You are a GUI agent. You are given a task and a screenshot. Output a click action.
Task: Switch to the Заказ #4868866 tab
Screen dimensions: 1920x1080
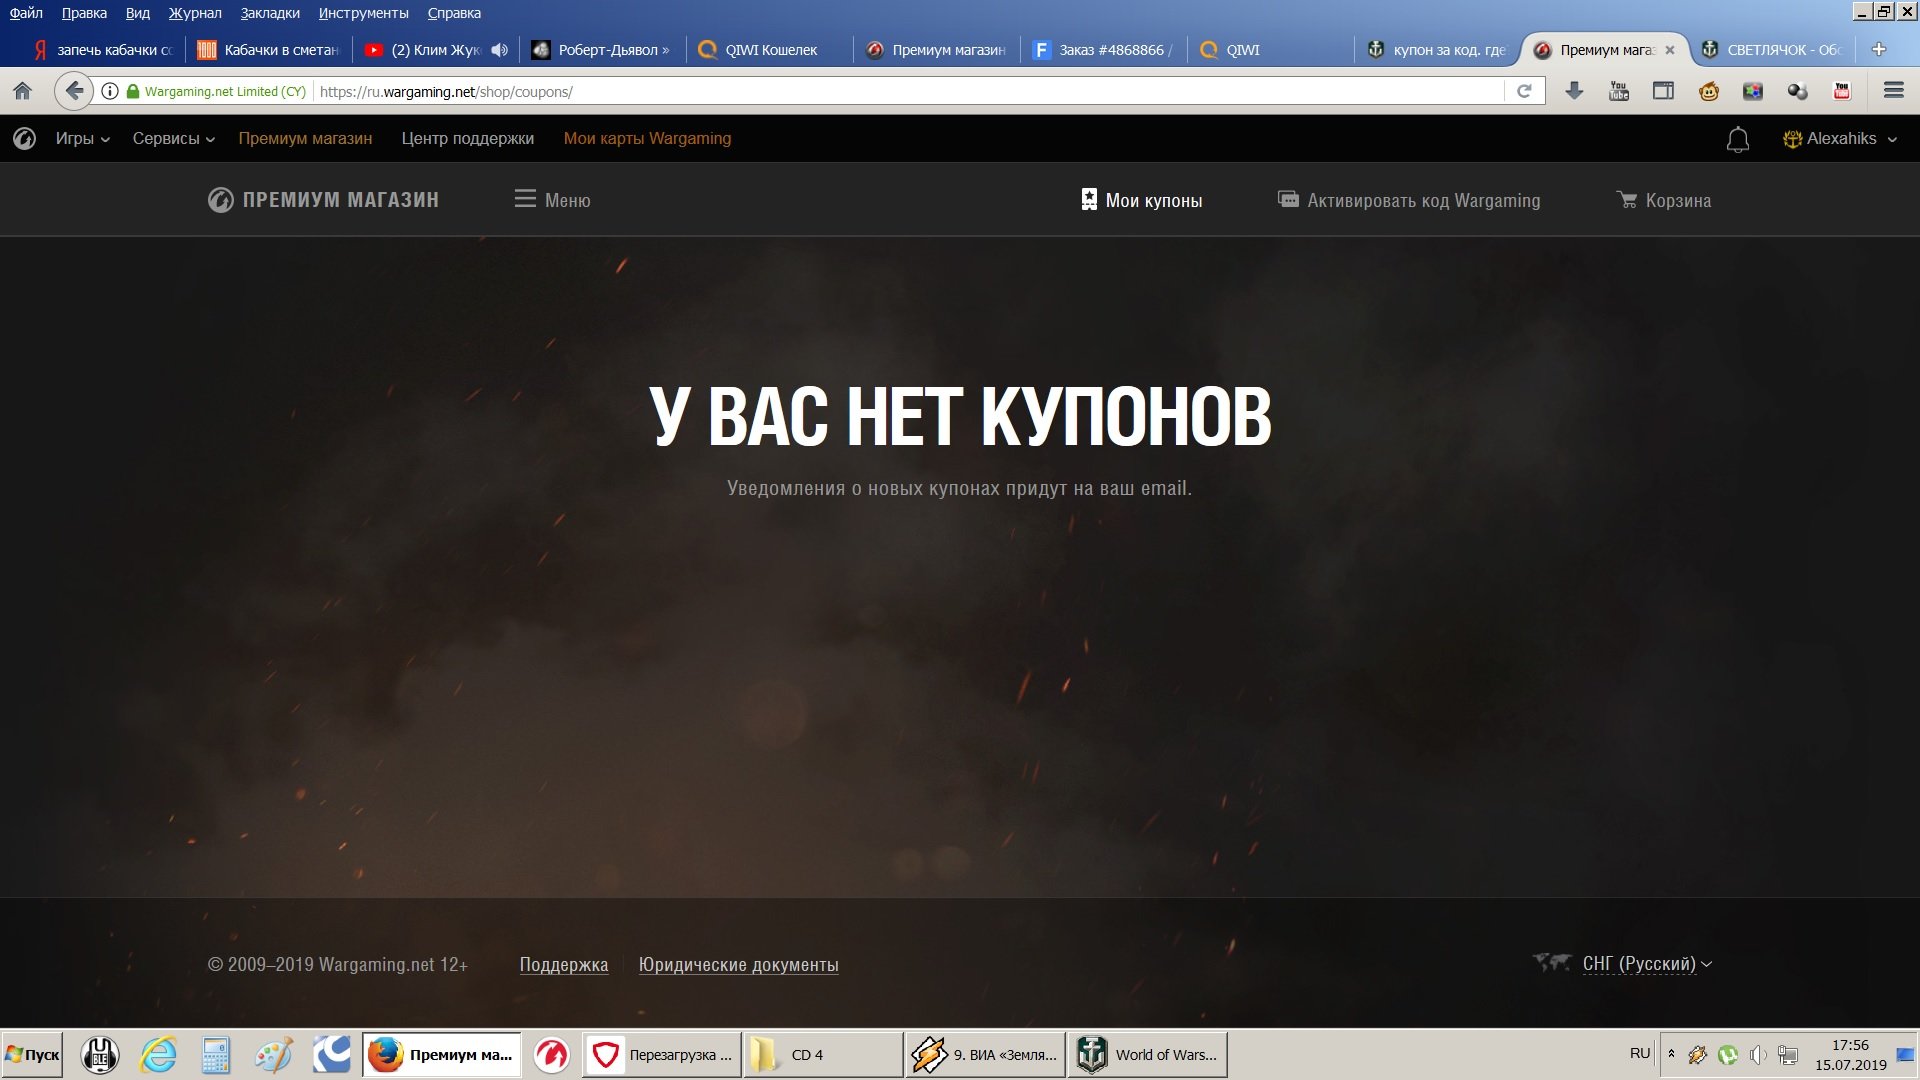(1103, 50)
